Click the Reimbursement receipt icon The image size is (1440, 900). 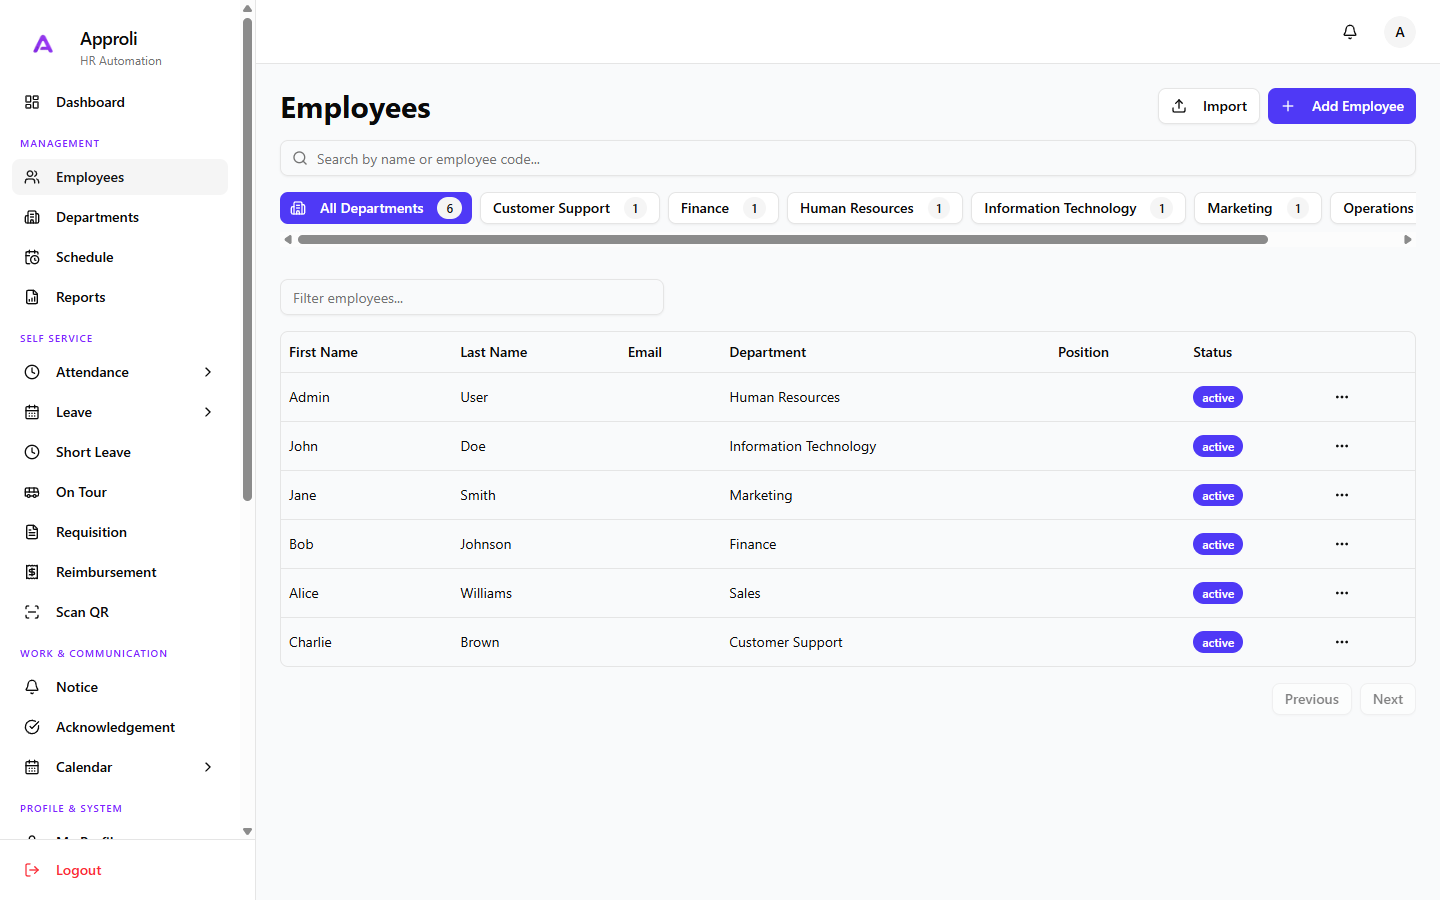coord(32,572)
